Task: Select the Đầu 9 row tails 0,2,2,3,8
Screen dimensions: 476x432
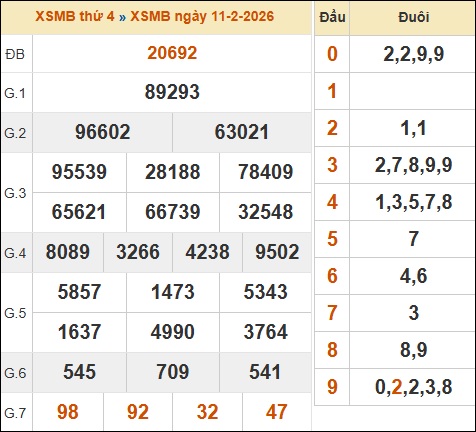Action: [414, 387]
